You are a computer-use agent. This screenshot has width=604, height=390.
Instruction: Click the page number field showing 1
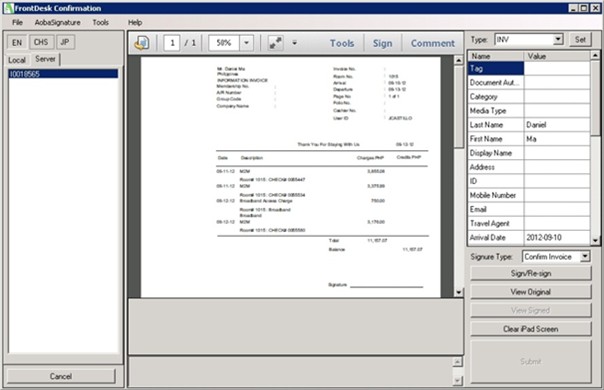click(x=172, y=43)
